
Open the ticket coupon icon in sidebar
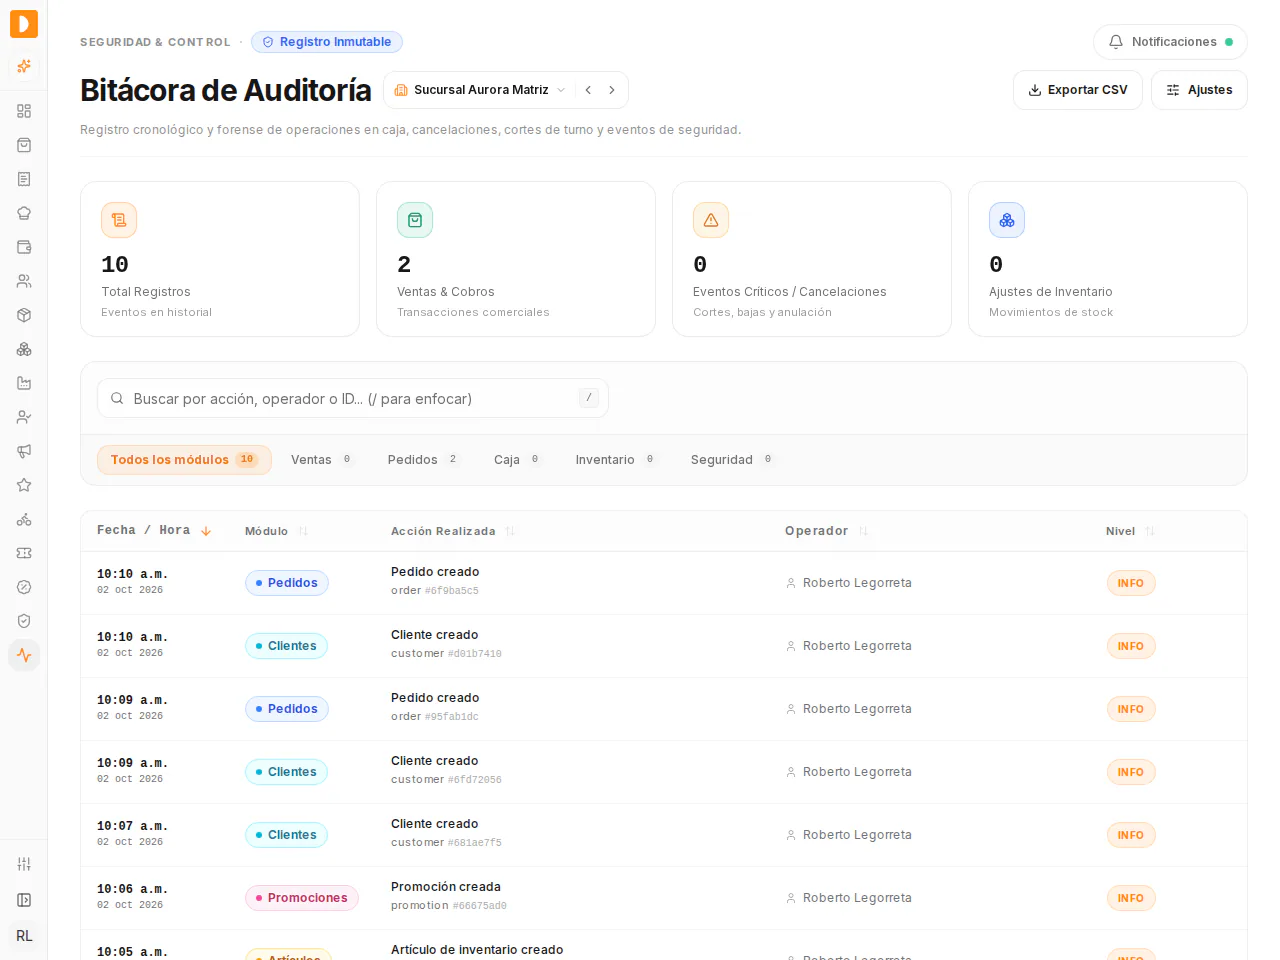[24, 553]
